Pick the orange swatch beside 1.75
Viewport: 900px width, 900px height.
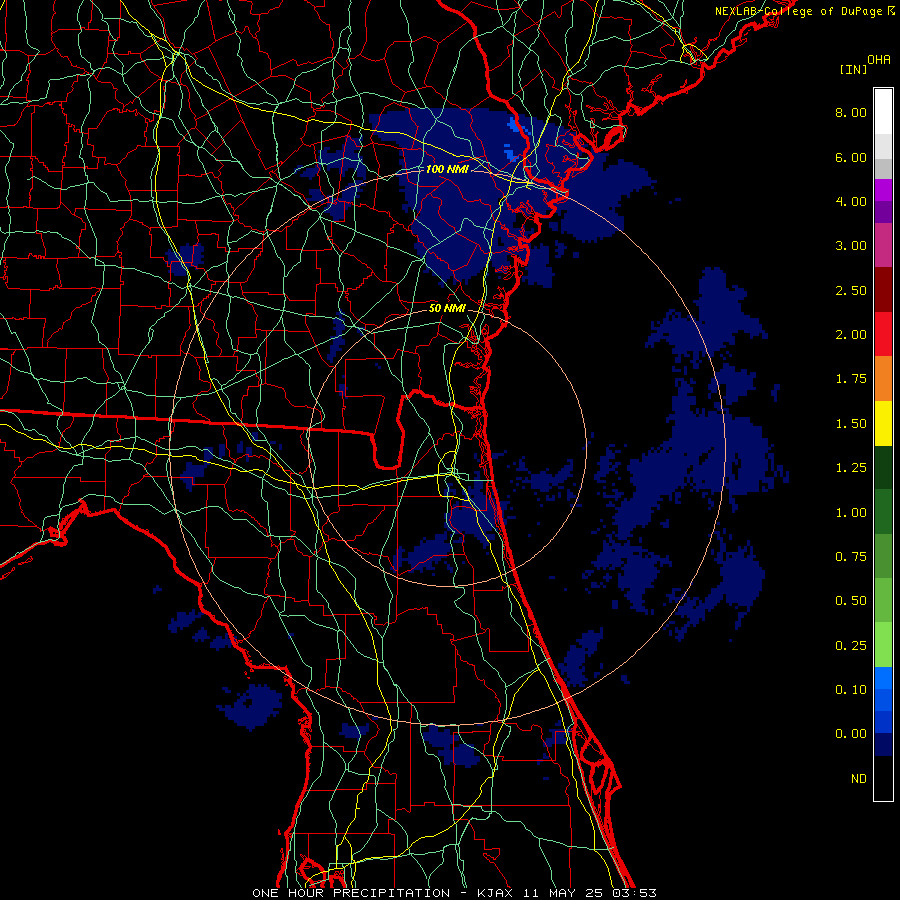(x=883, y=378)
